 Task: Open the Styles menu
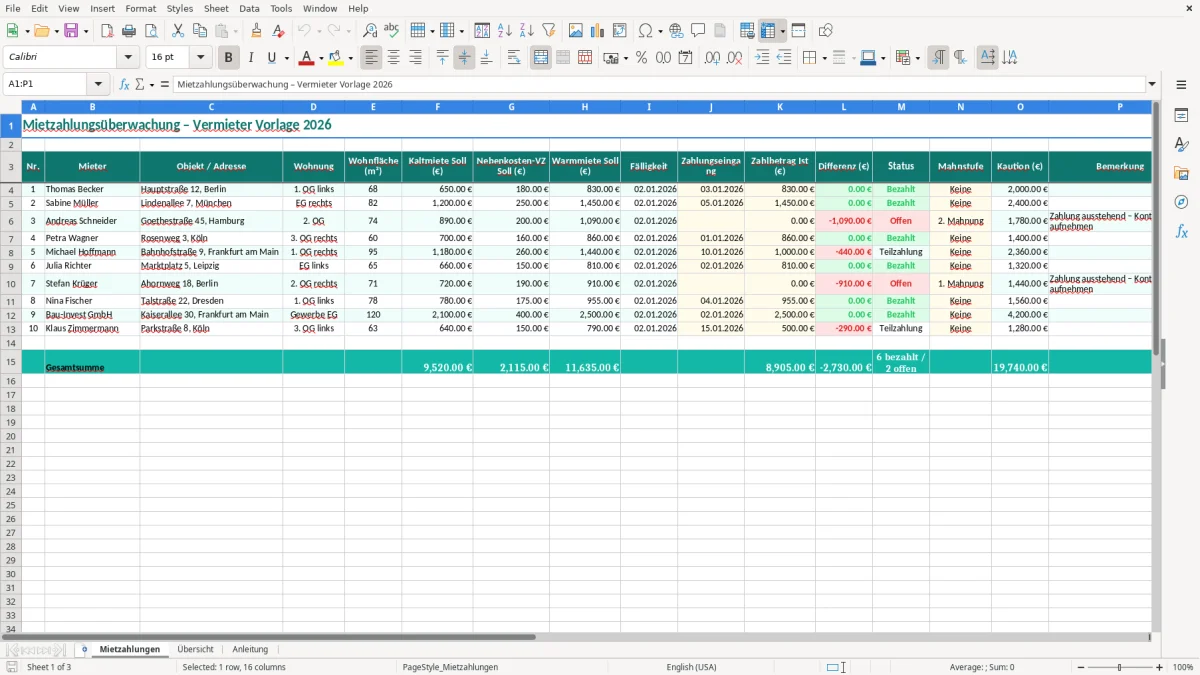point(180,8)
